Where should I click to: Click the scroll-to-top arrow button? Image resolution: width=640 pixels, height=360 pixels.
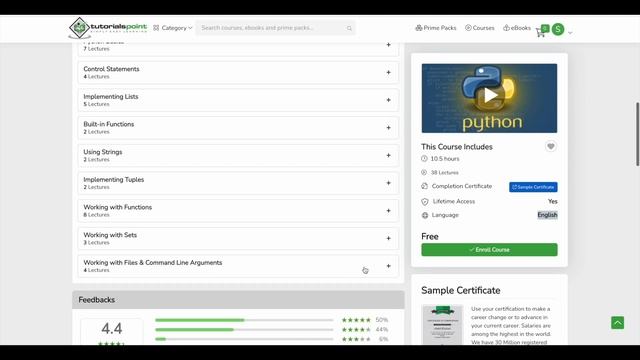(x=618, y=322)
